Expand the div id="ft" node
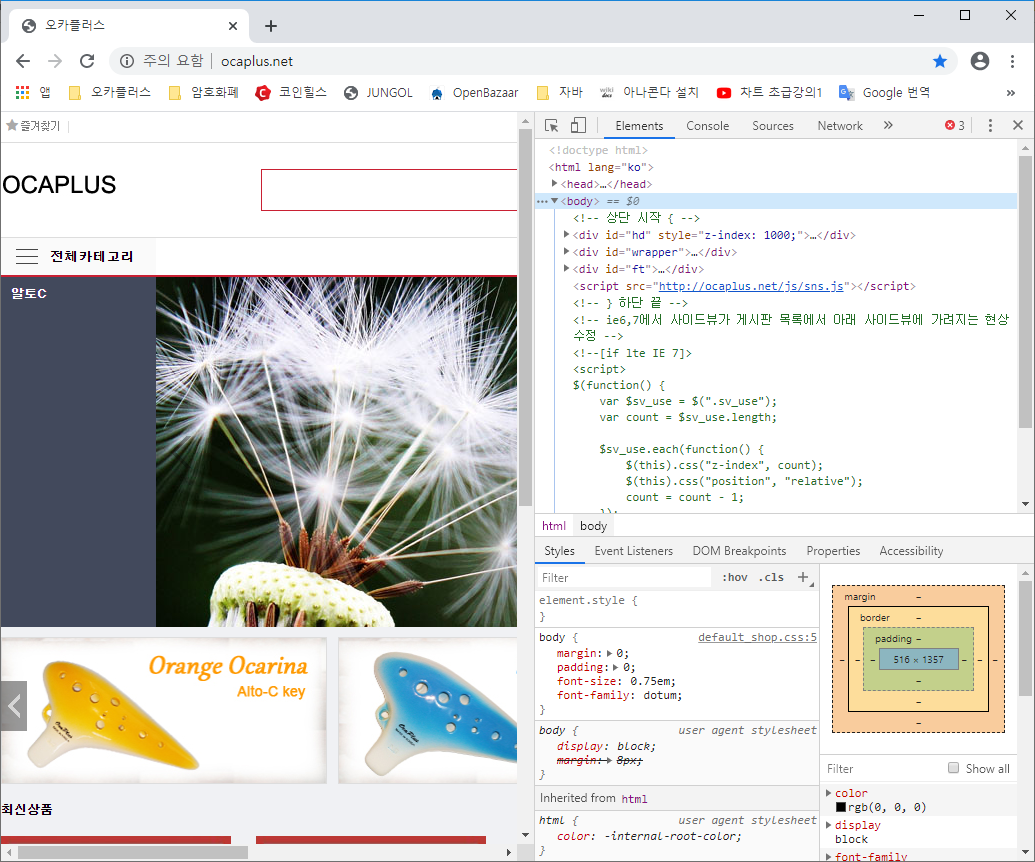Image resolution: width=1035 pixels, height=862 pixels. 566,269
